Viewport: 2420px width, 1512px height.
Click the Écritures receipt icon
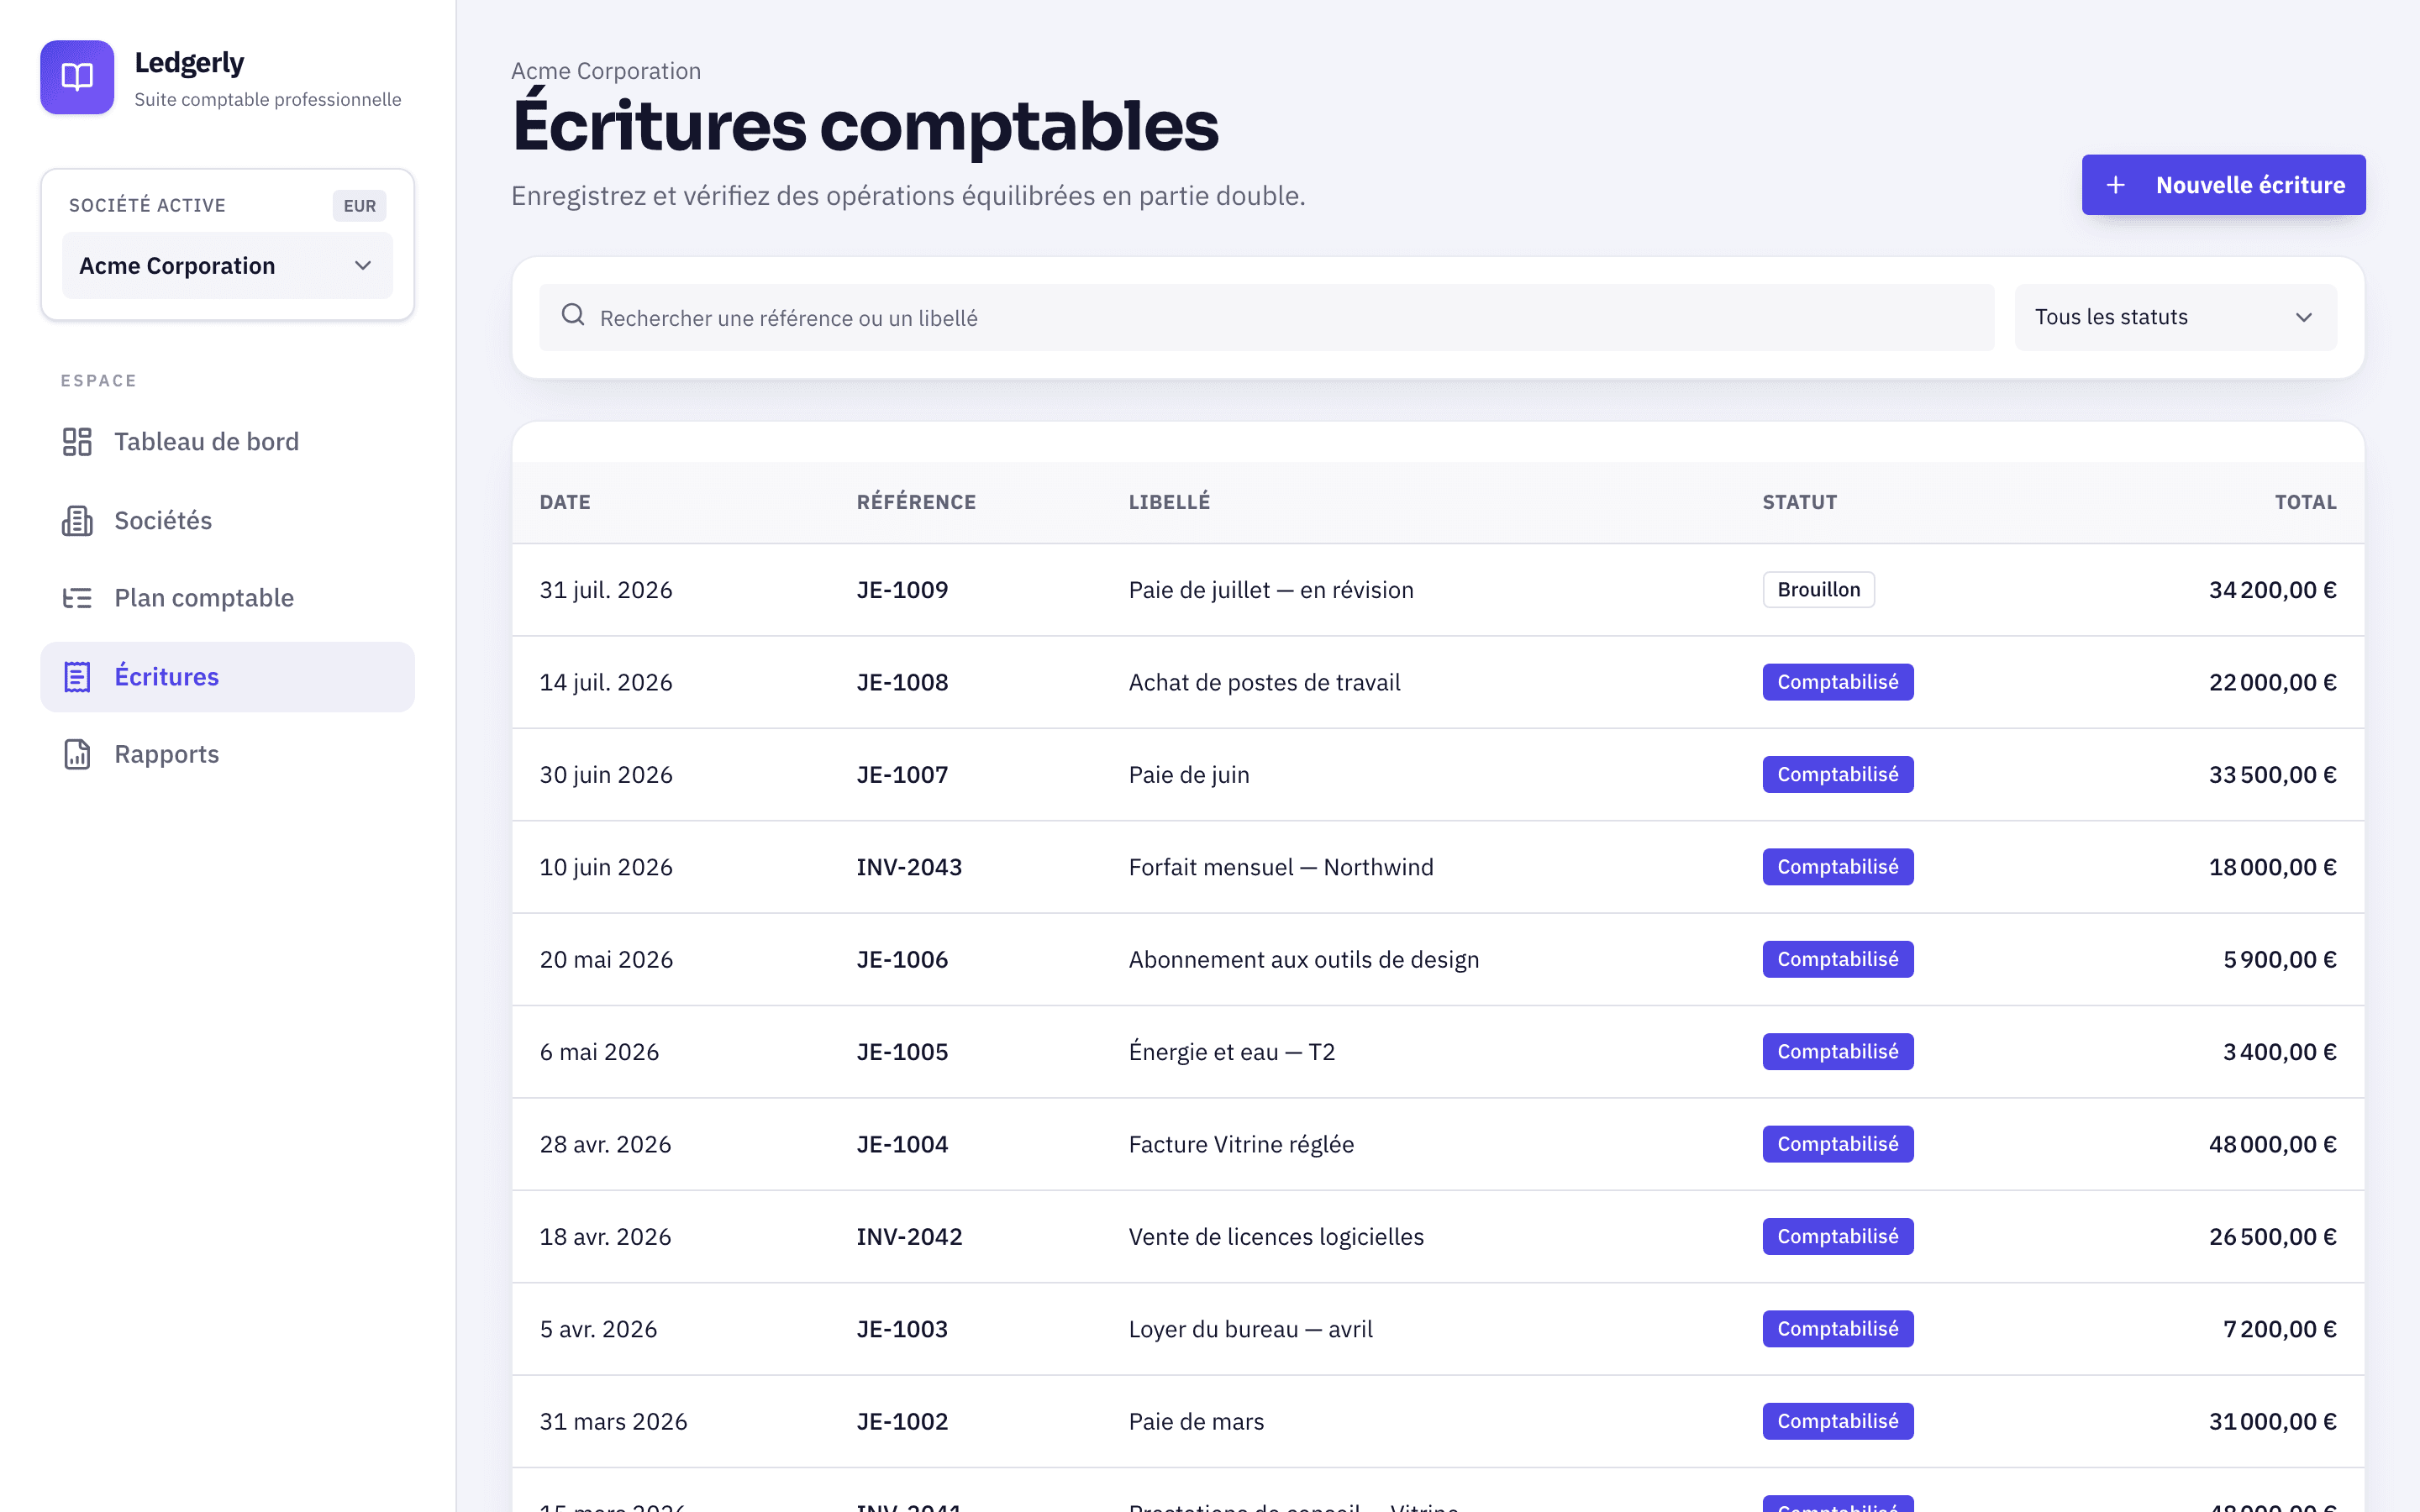coord(77,677)
